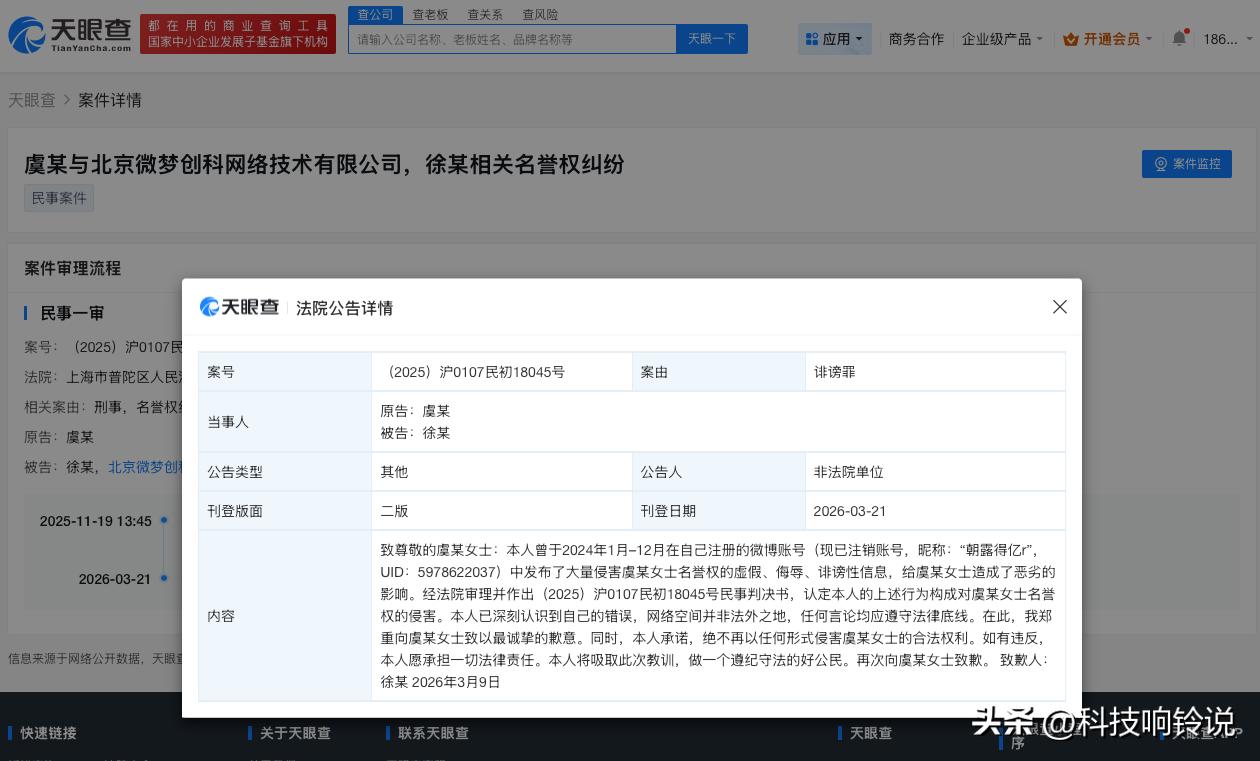Viewport: 1260px width, 761px height.
Task: Open the 商务合作 menu item
Action: pos(916,38)
